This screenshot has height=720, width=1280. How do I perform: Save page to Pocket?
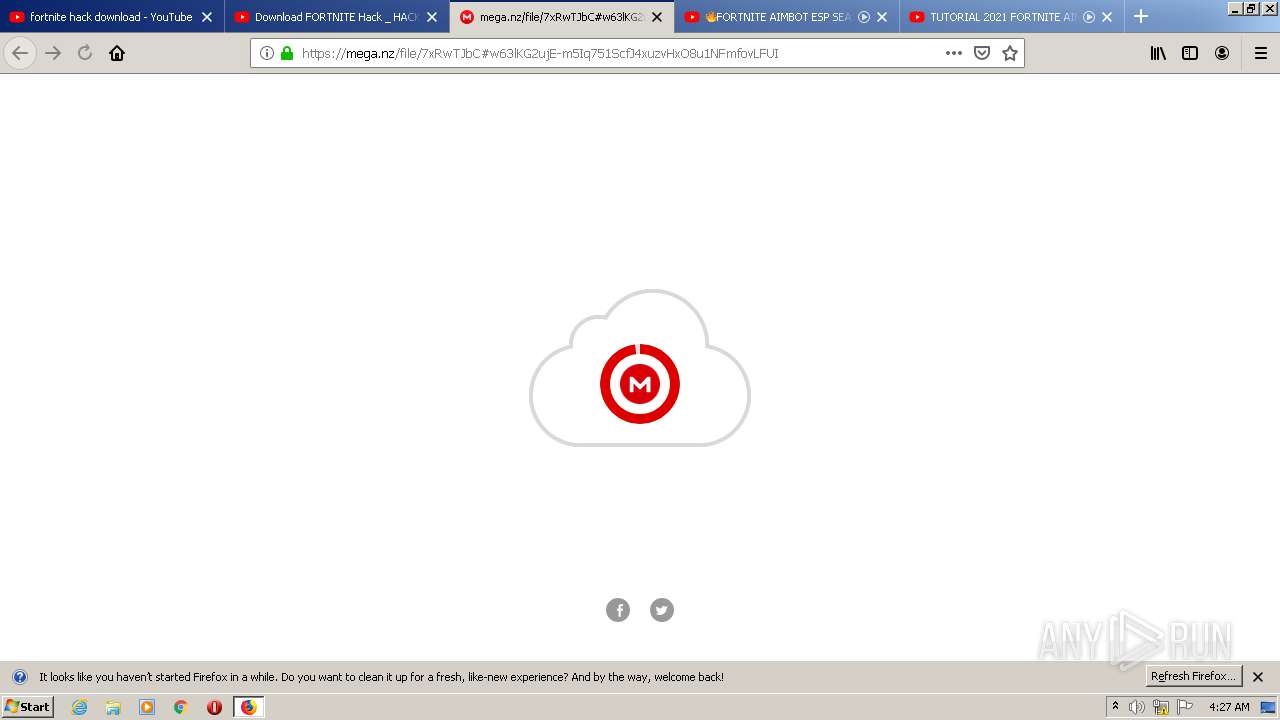tap(982, 53)
